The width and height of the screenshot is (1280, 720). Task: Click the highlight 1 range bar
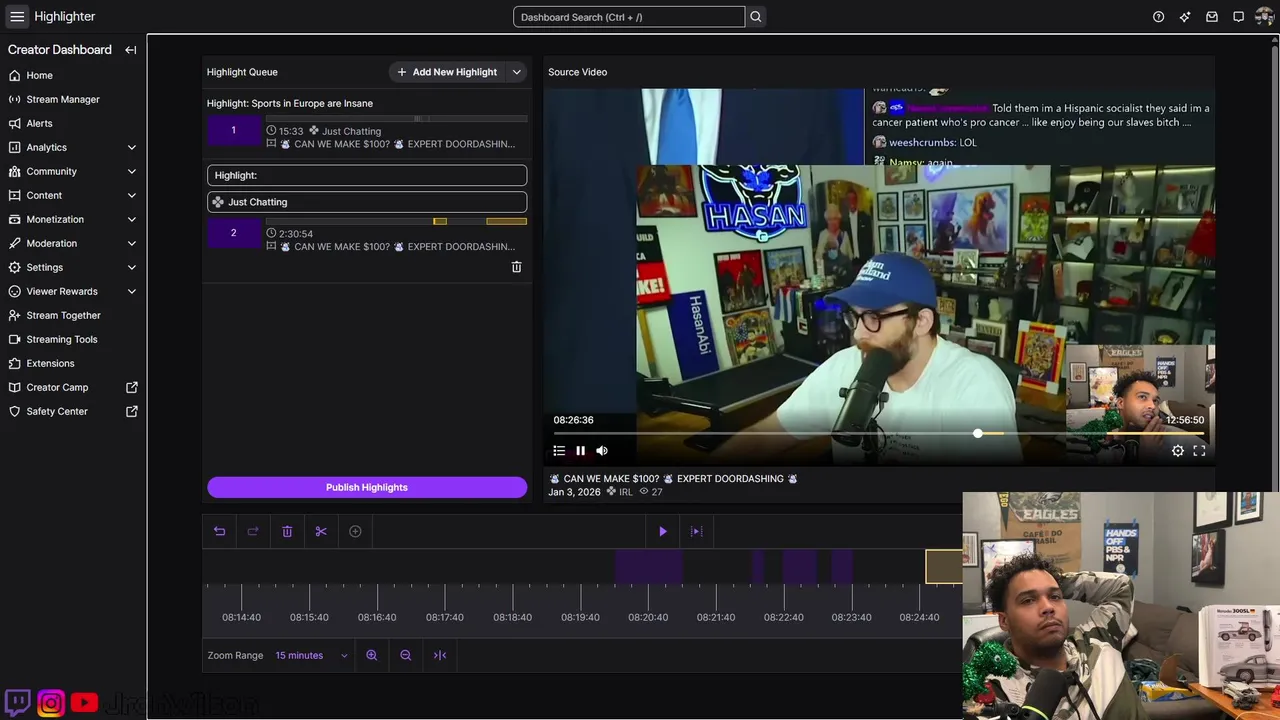coord(396,118)
